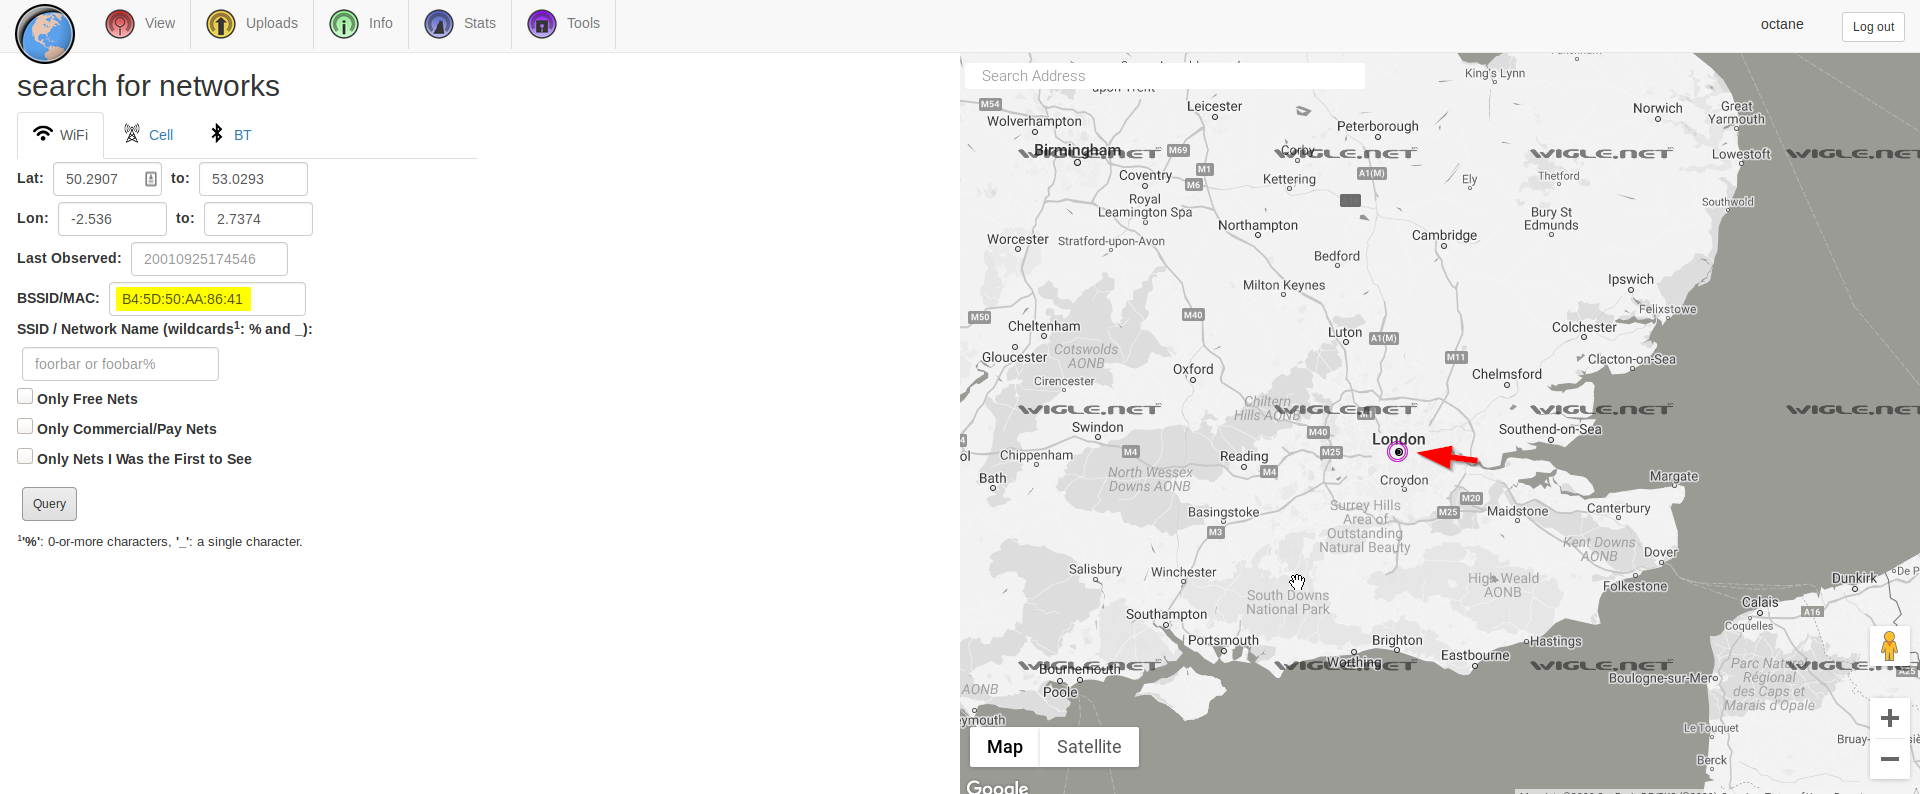
Task: Open the View menu icon
Action: point(120,24)
